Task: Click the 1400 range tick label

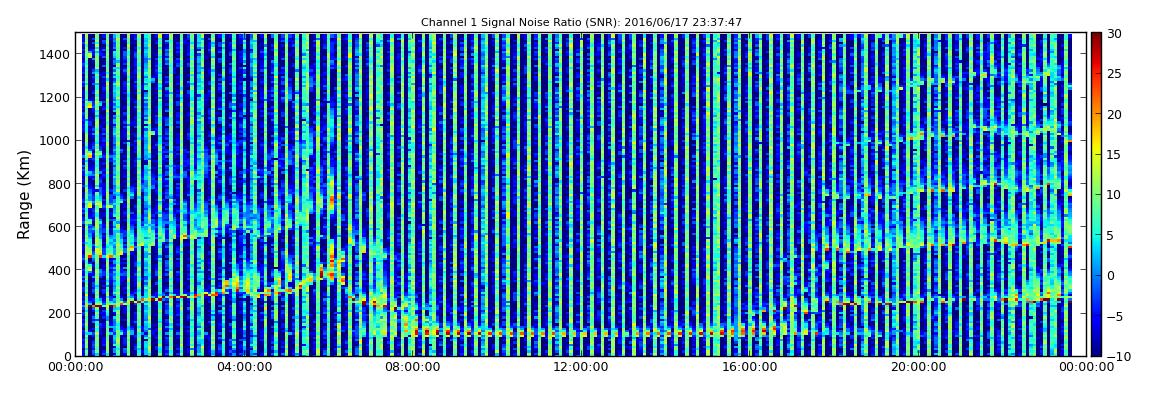Action: coord(56,54)
